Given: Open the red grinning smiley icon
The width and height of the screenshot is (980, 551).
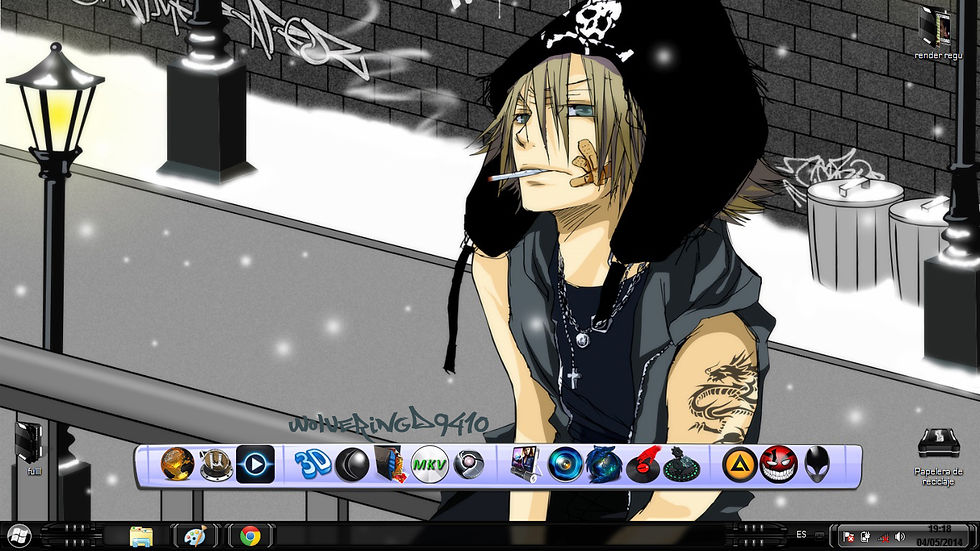Looking at the screenshot, I should (778, 465).
